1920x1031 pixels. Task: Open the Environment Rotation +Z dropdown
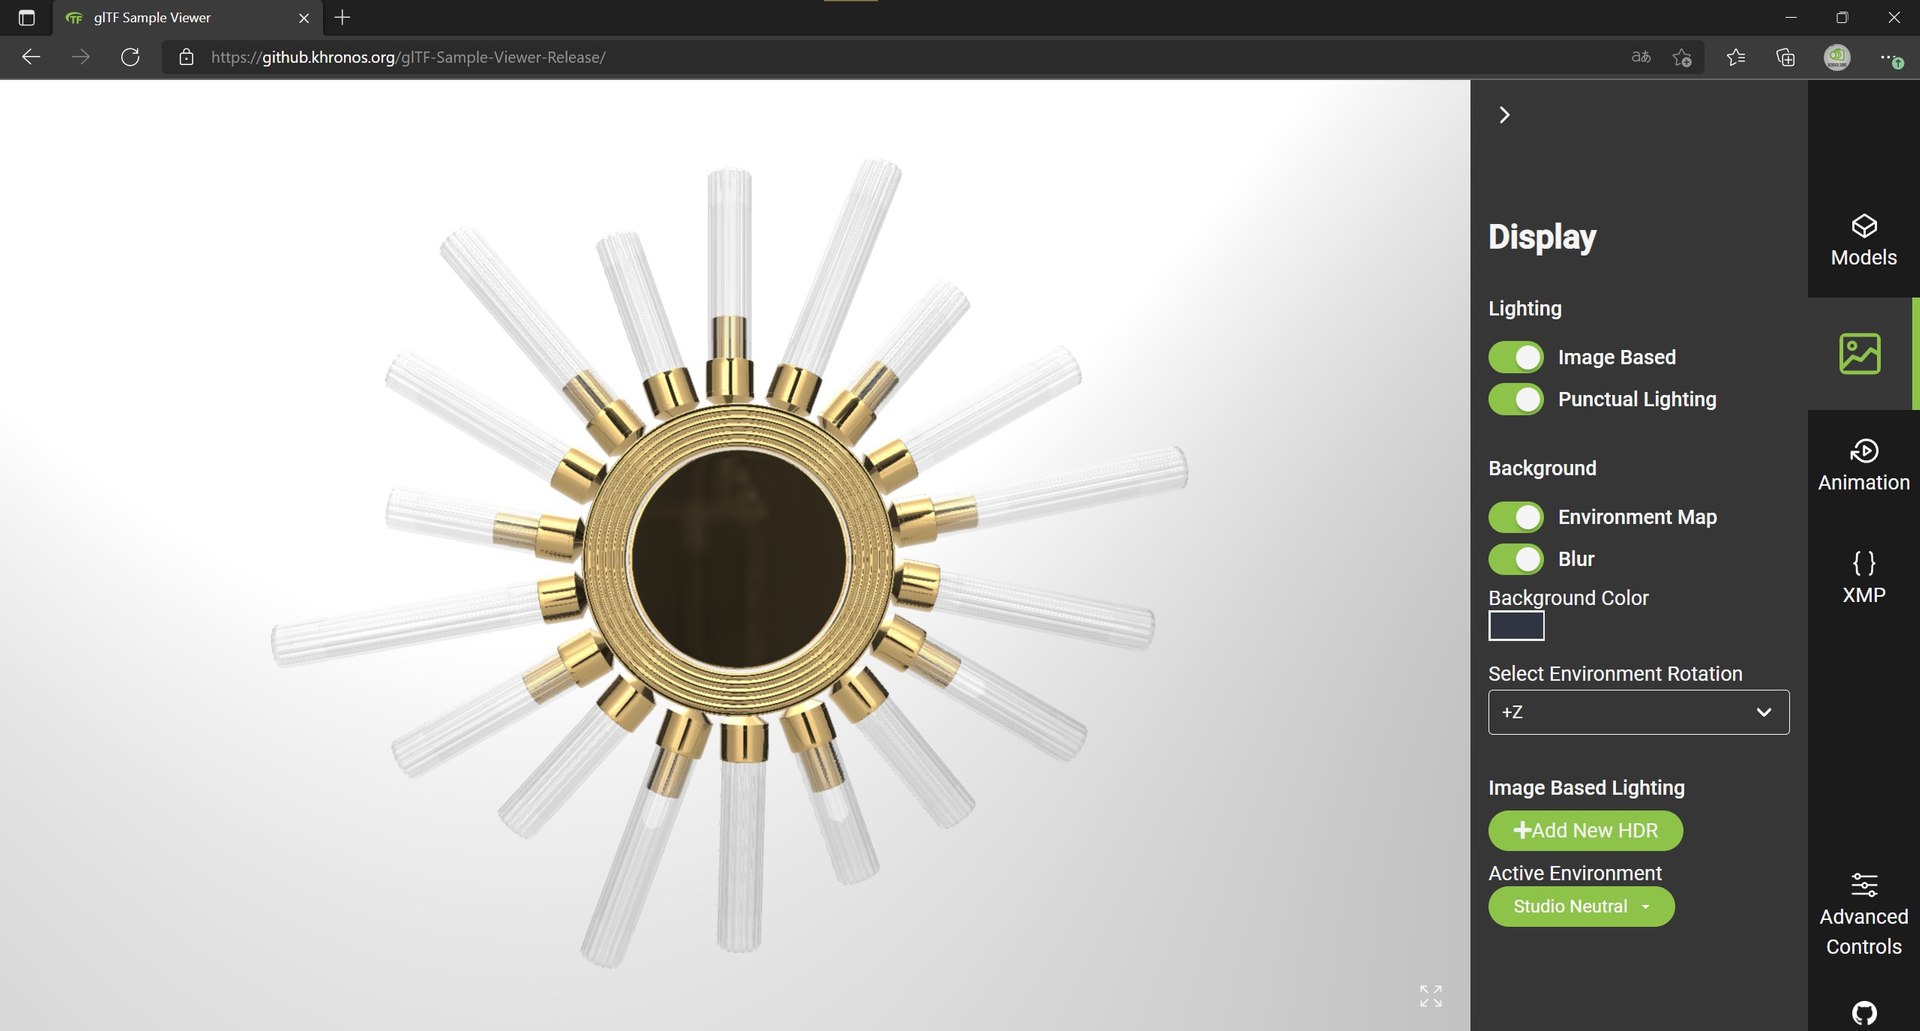pos(1638,712)
